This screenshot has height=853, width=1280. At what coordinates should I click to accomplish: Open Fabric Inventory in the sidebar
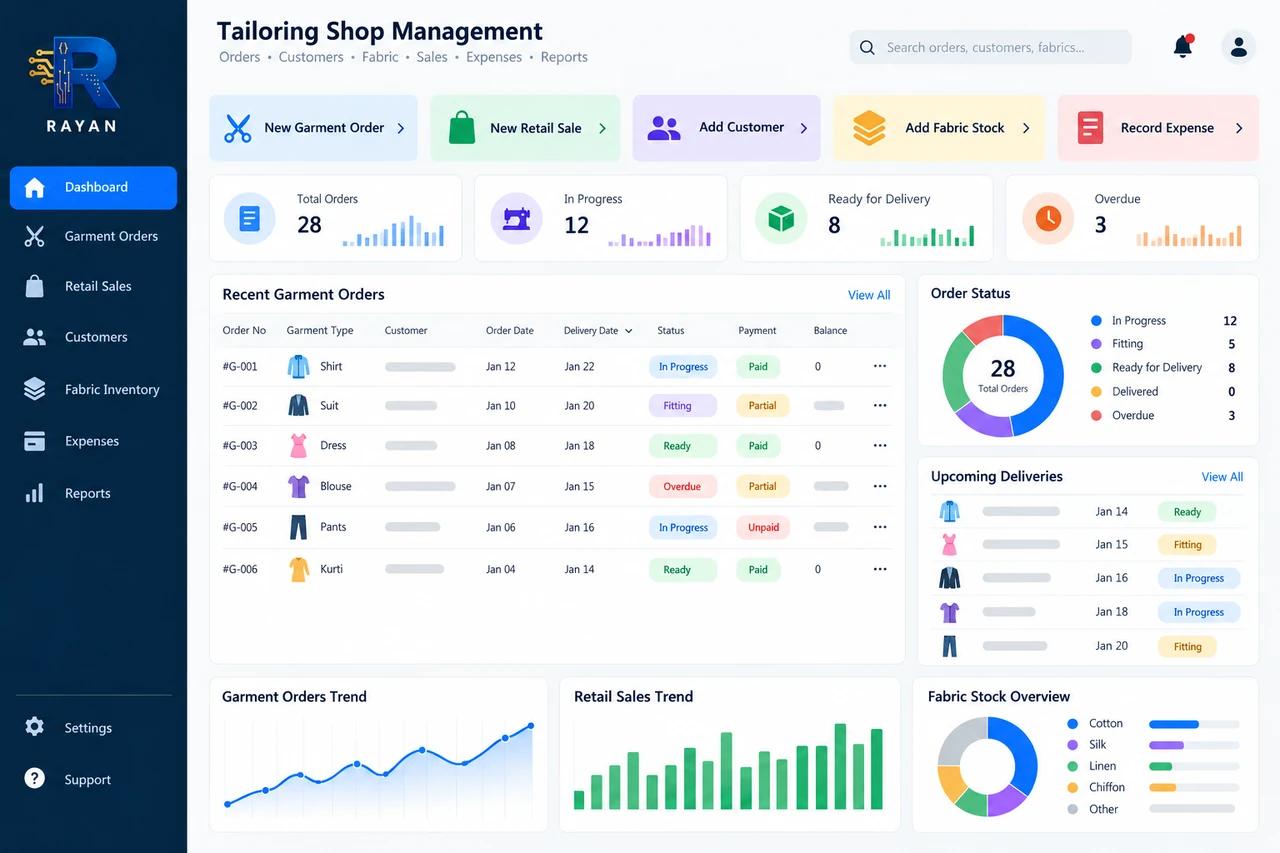click(x=93, y=389)
